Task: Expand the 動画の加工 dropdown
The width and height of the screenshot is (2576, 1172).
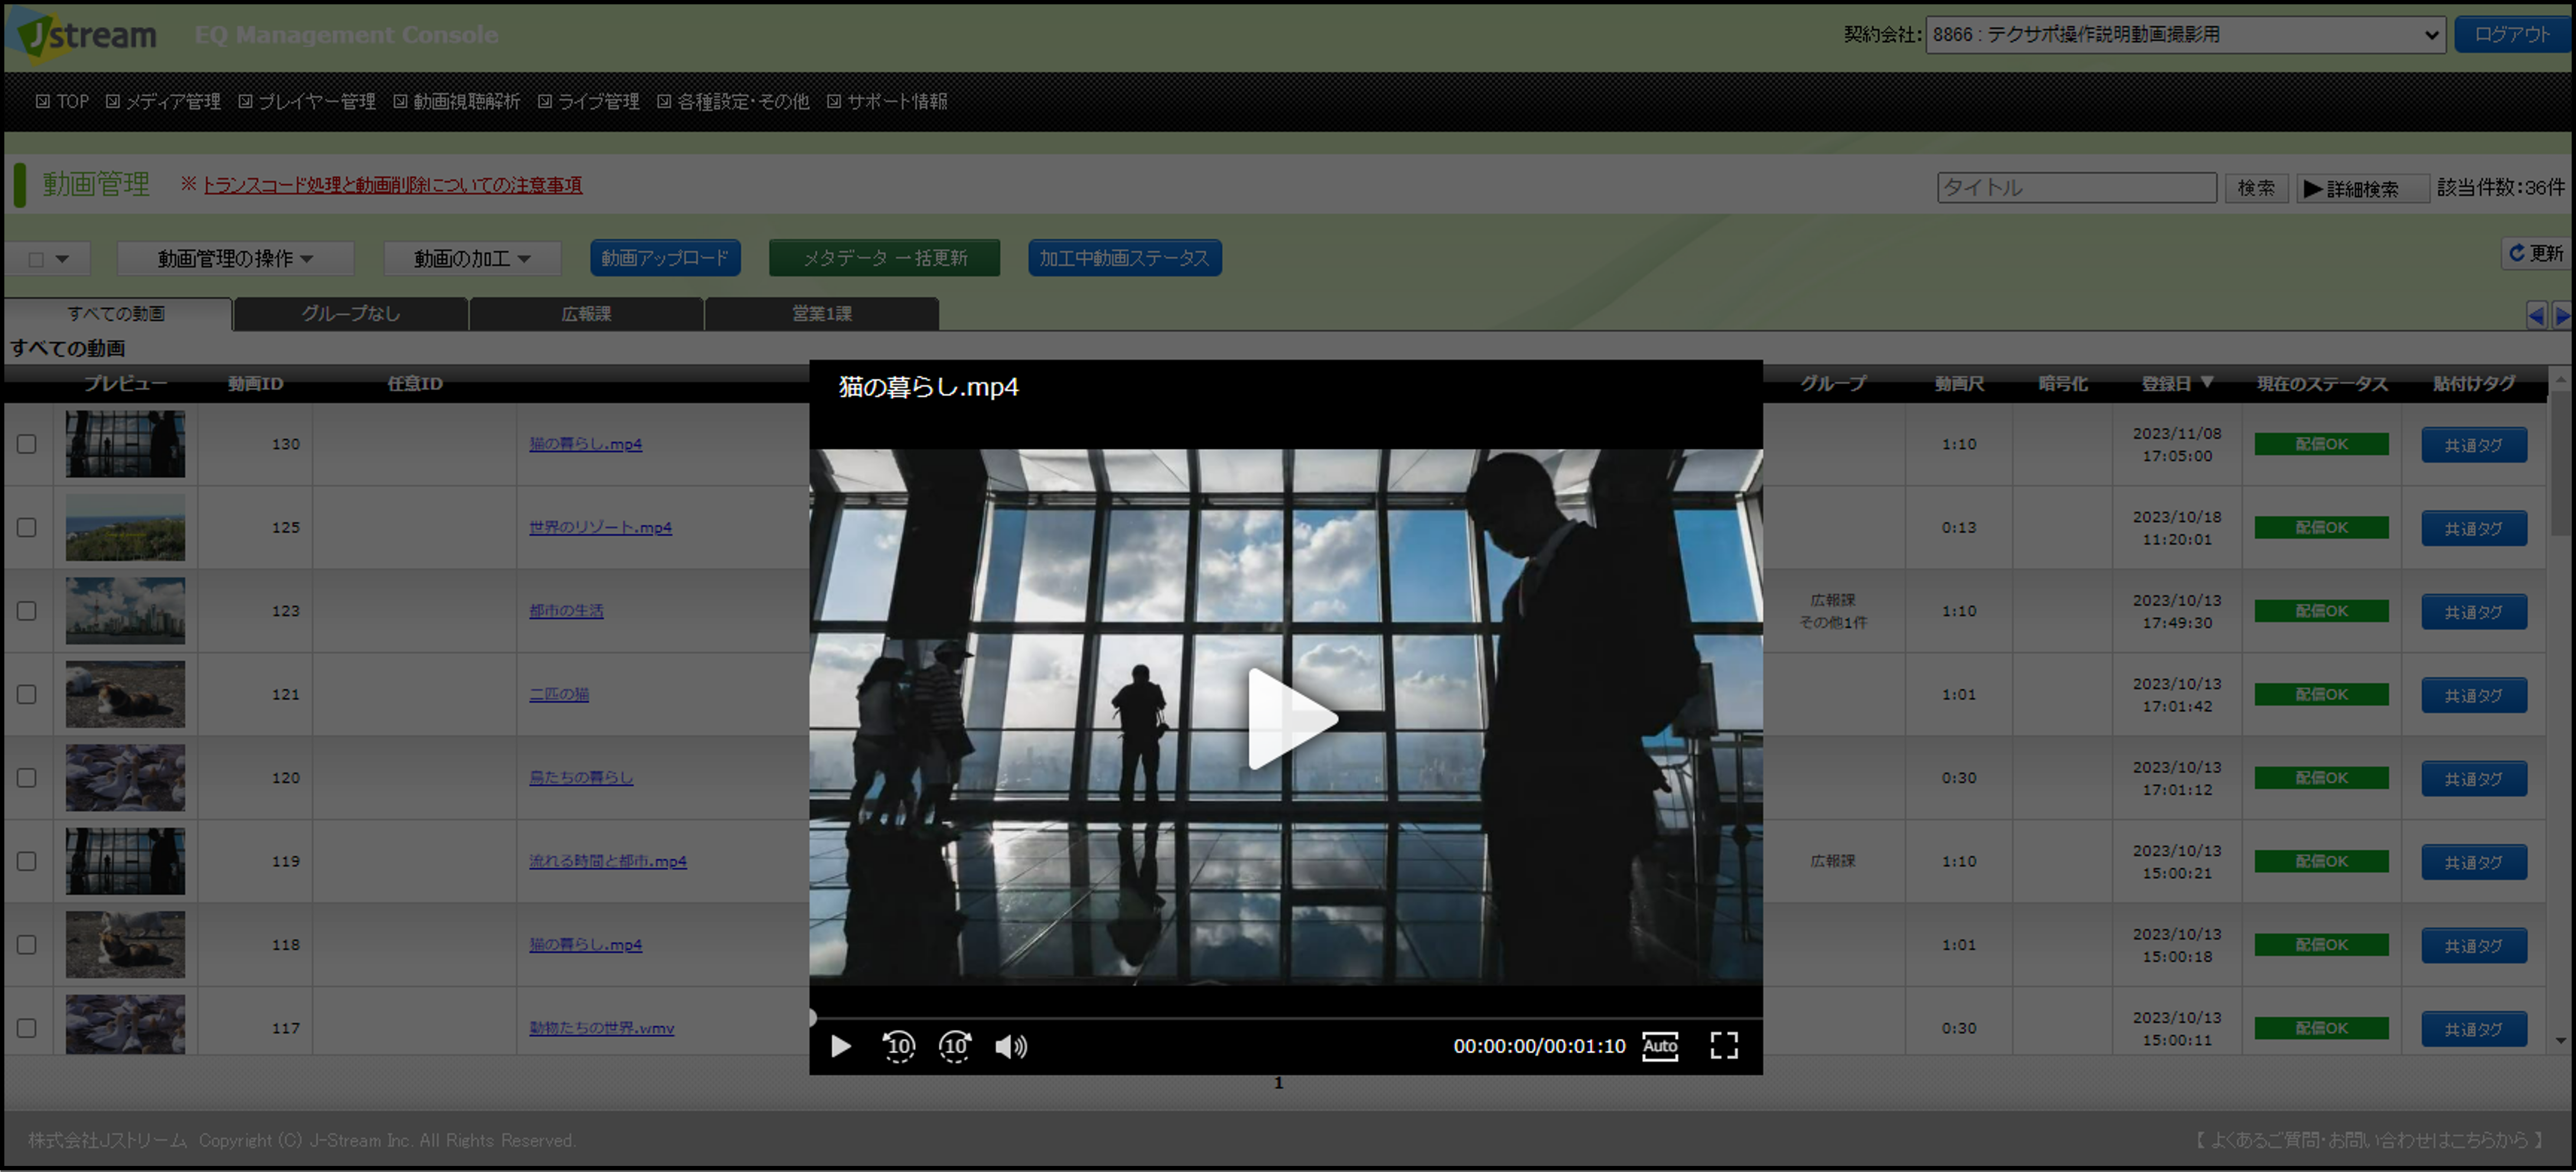Action: click(472, 259)
